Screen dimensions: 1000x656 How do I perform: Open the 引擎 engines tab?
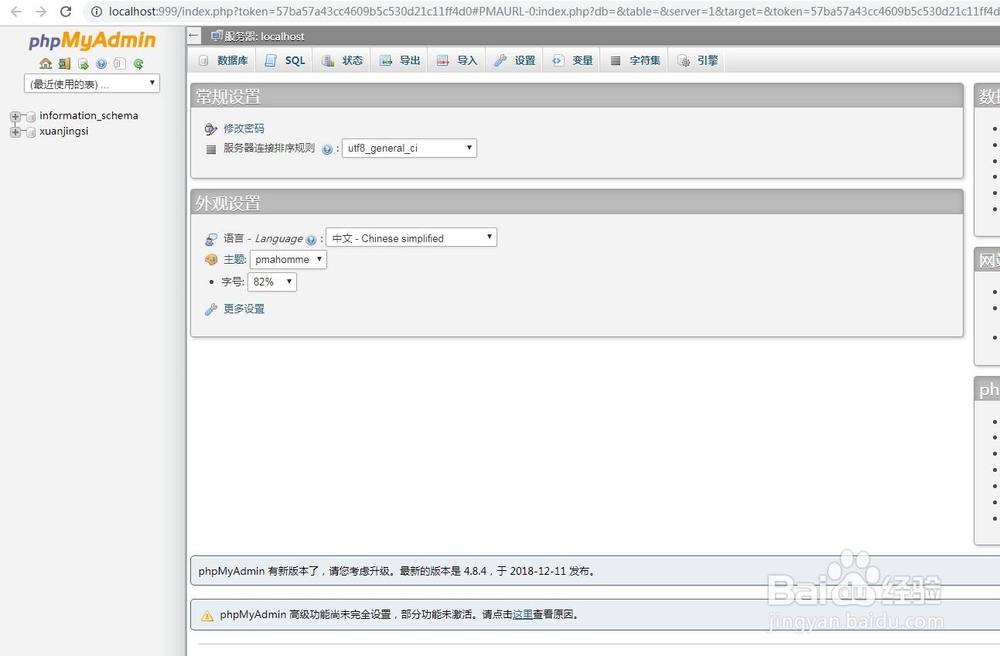tap(697, 61)
